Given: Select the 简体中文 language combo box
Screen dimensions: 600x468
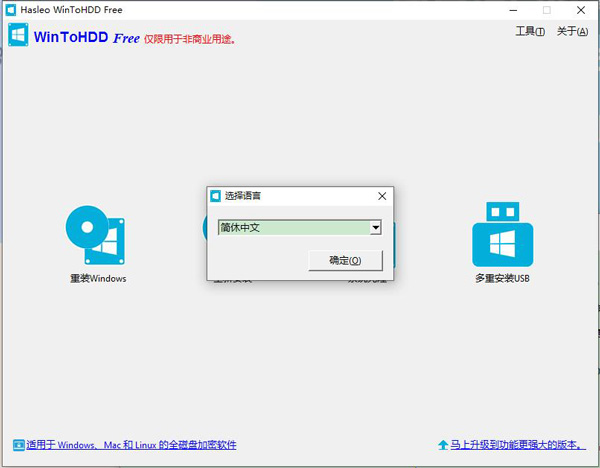Looking at the screenshot, I should [x=300, y=228].
